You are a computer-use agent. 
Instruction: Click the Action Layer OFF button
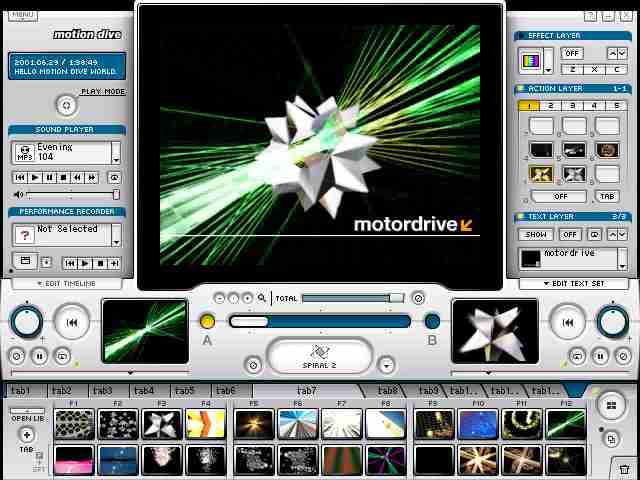(560, 196)
